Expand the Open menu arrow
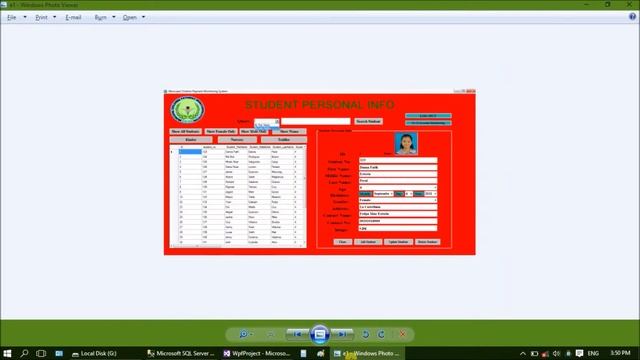Viewport: 640px width, 360px height. (143, 17)
